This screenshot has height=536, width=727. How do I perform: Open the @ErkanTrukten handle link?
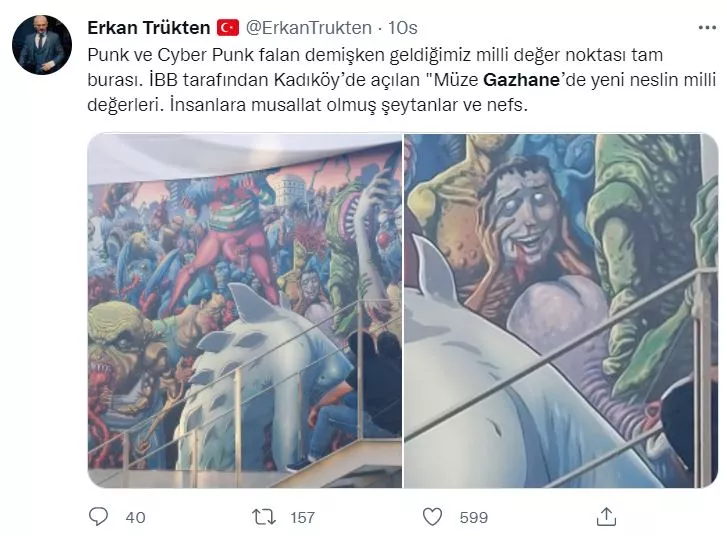(x=308, y=28)
